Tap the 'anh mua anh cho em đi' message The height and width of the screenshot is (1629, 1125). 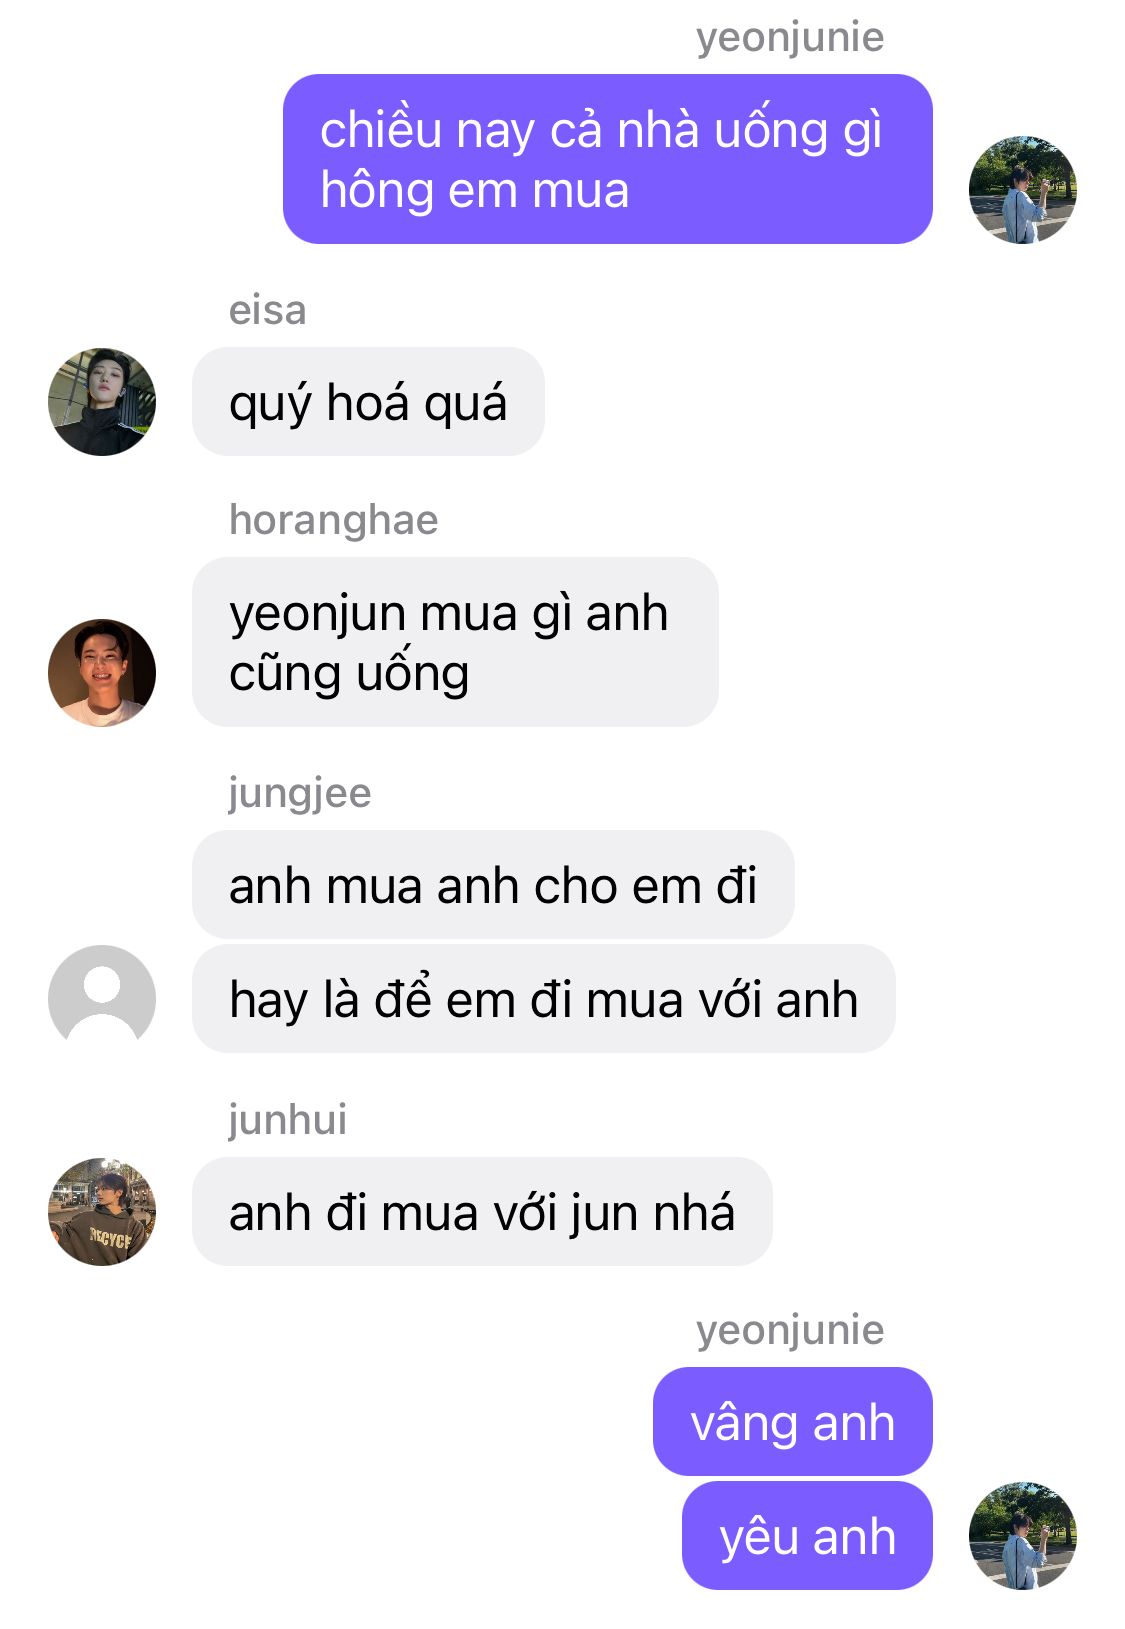click(493, 885)
